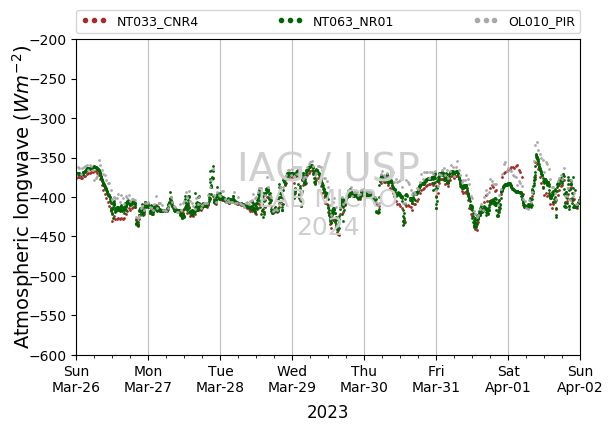Click the green NT063_NR01 legend marker
Viewport: 613px width, 432px height.
point(290,21)
